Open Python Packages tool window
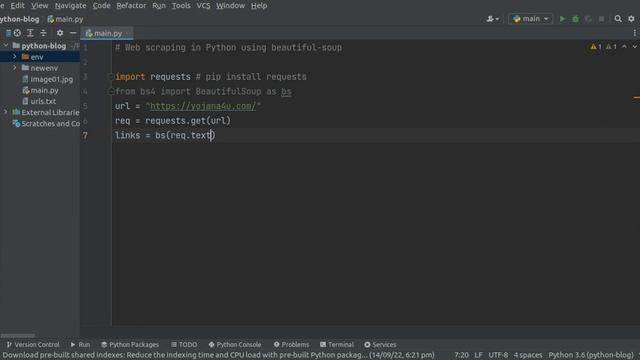 (x=130, y=344)
